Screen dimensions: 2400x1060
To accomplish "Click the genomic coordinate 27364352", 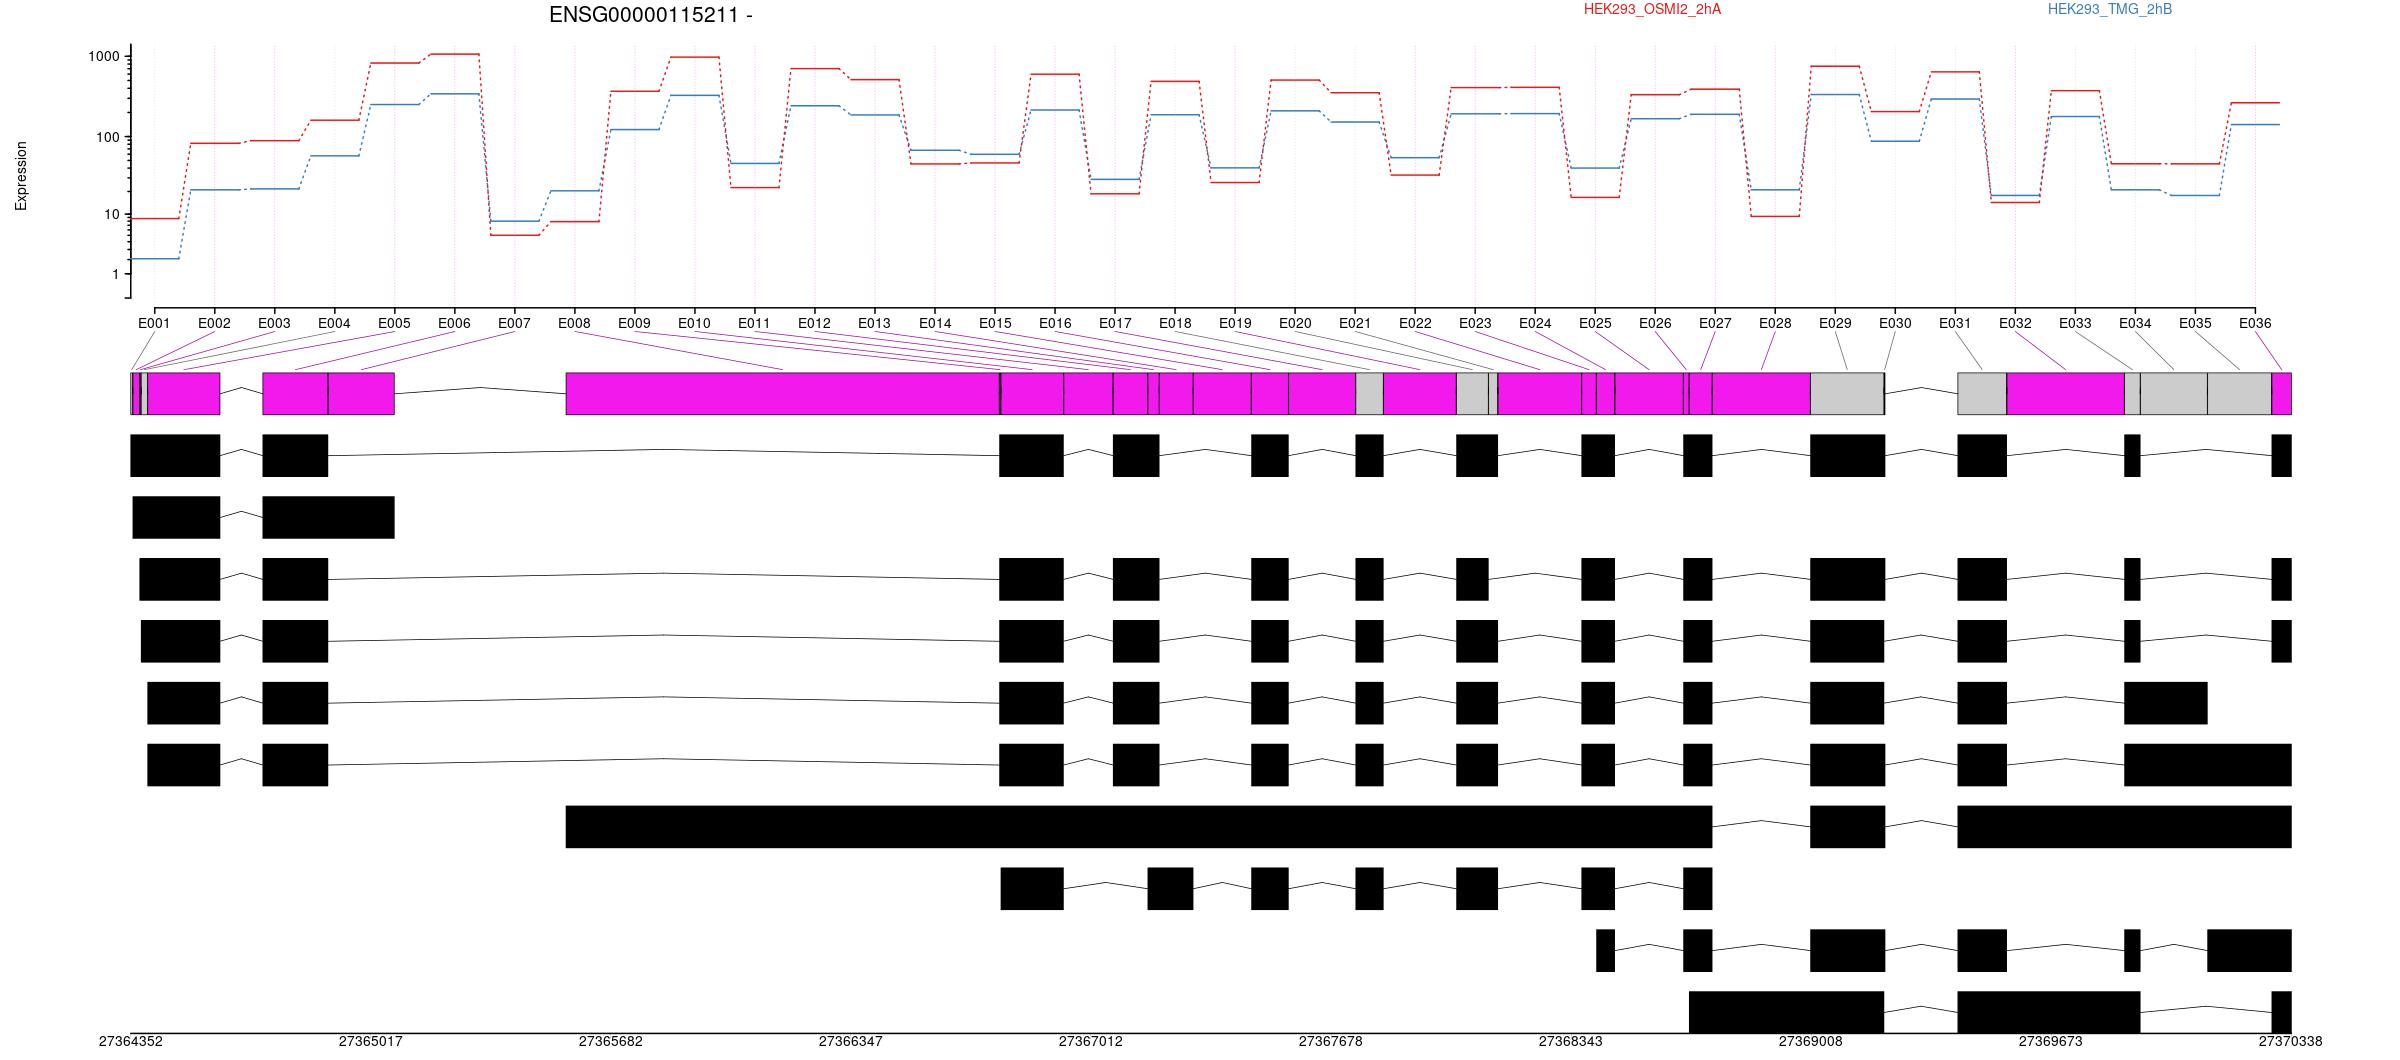I will pyautogui.click(x=130, y=1041).
